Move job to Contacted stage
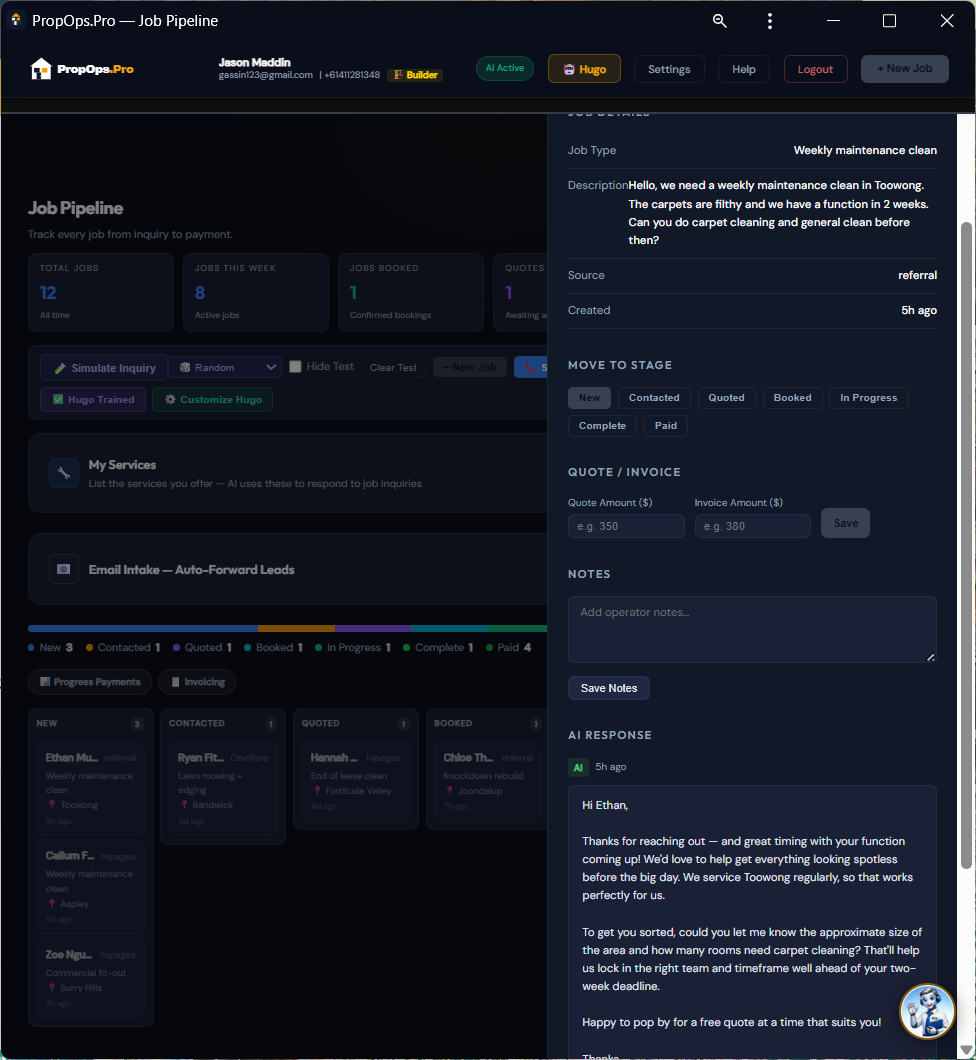 coord(654,398)
